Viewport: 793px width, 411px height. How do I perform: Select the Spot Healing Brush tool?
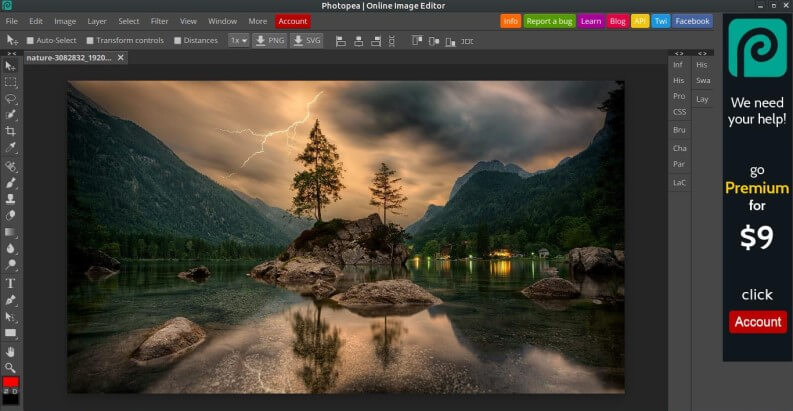point(10,166)
